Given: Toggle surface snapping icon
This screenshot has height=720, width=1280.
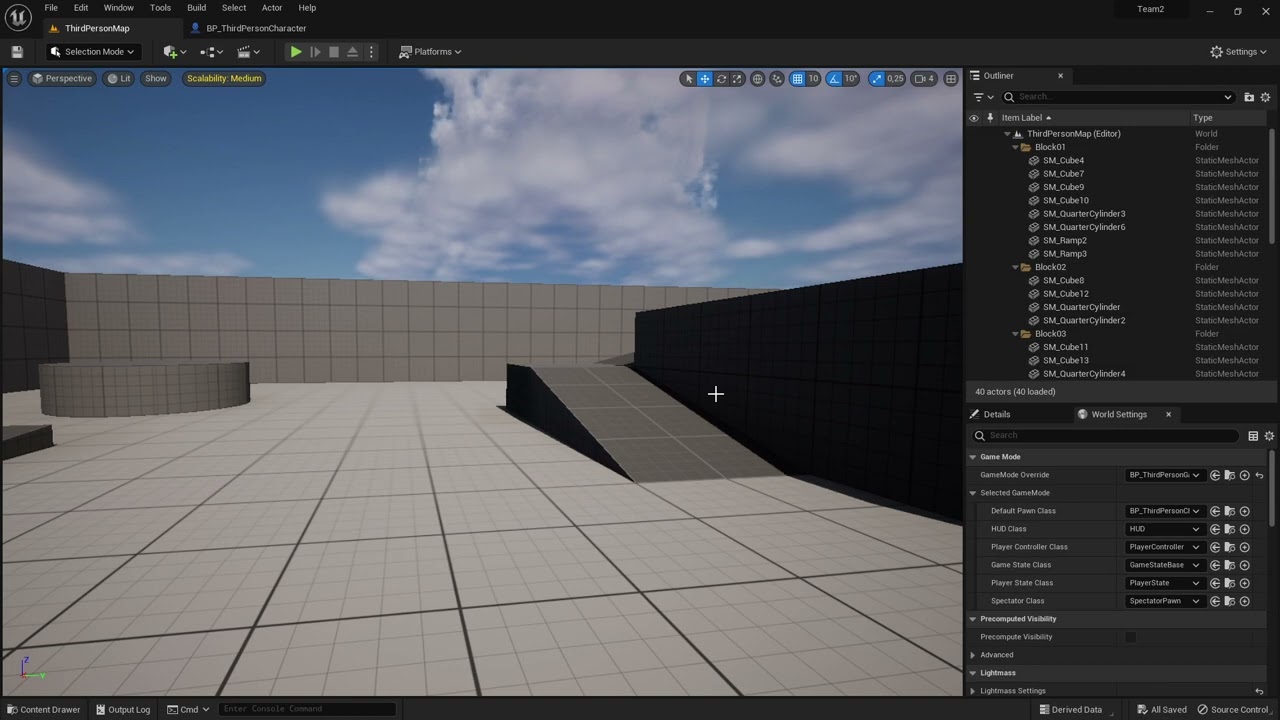Looking at the screenshot, I should pyautogui.click(x=777, y=79).
